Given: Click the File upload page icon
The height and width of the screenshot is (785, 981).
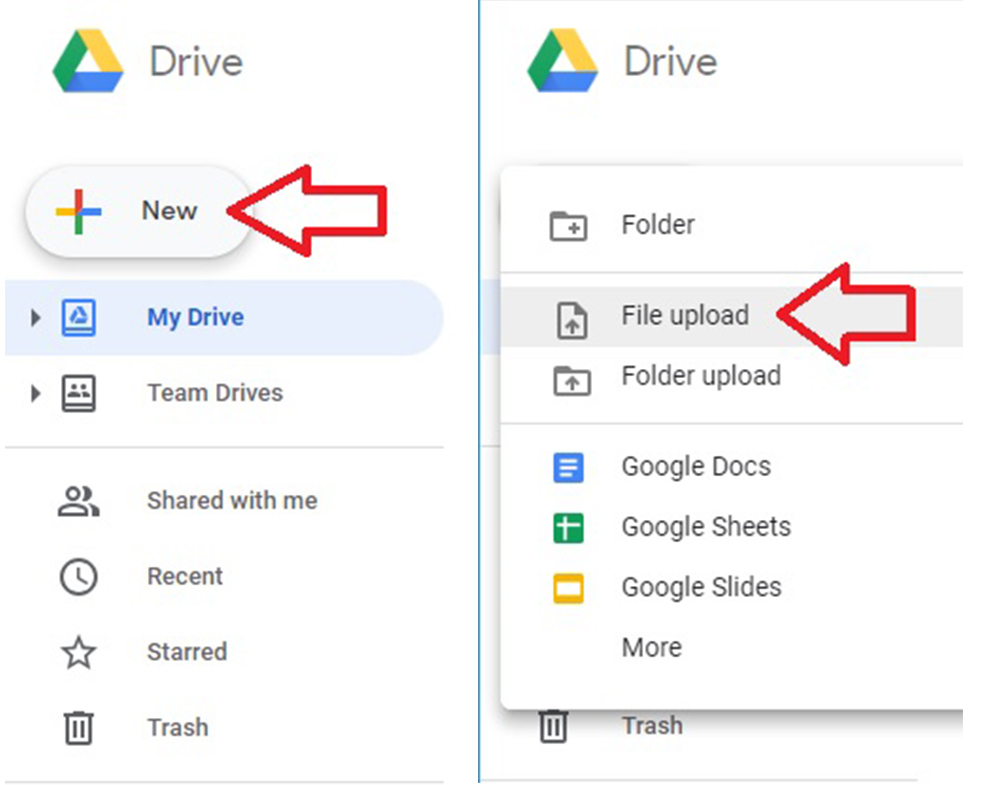Looking at the screenshot, I should click(x=571, y=320).
